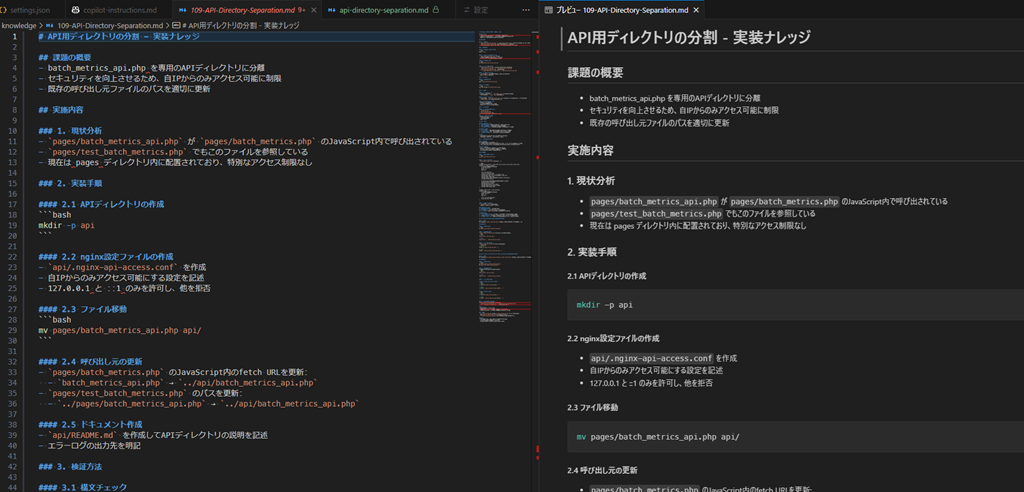1024x492 pixels.
Task: Click line number 1 in the editor gutter
Action: click(x=14, y=36)
